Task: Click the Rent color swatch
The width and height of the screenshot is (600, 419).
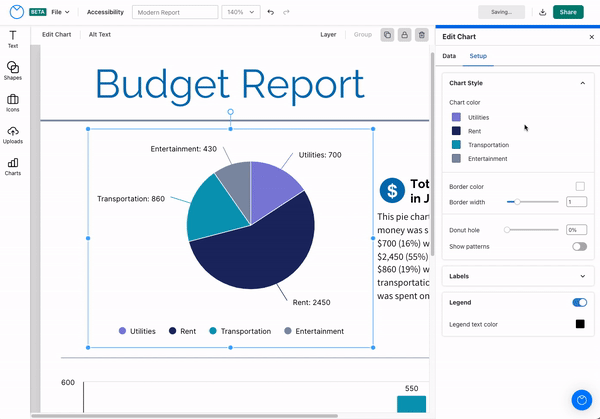Action: (x=456, y=131)
